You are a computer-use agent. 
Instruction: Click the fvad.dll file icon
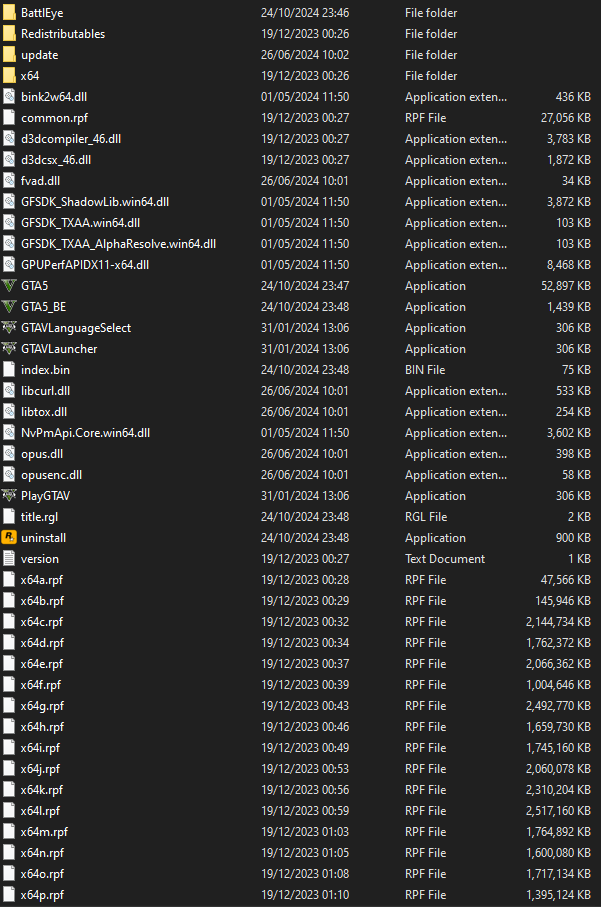pyautogui.click(x=9, y=181)
